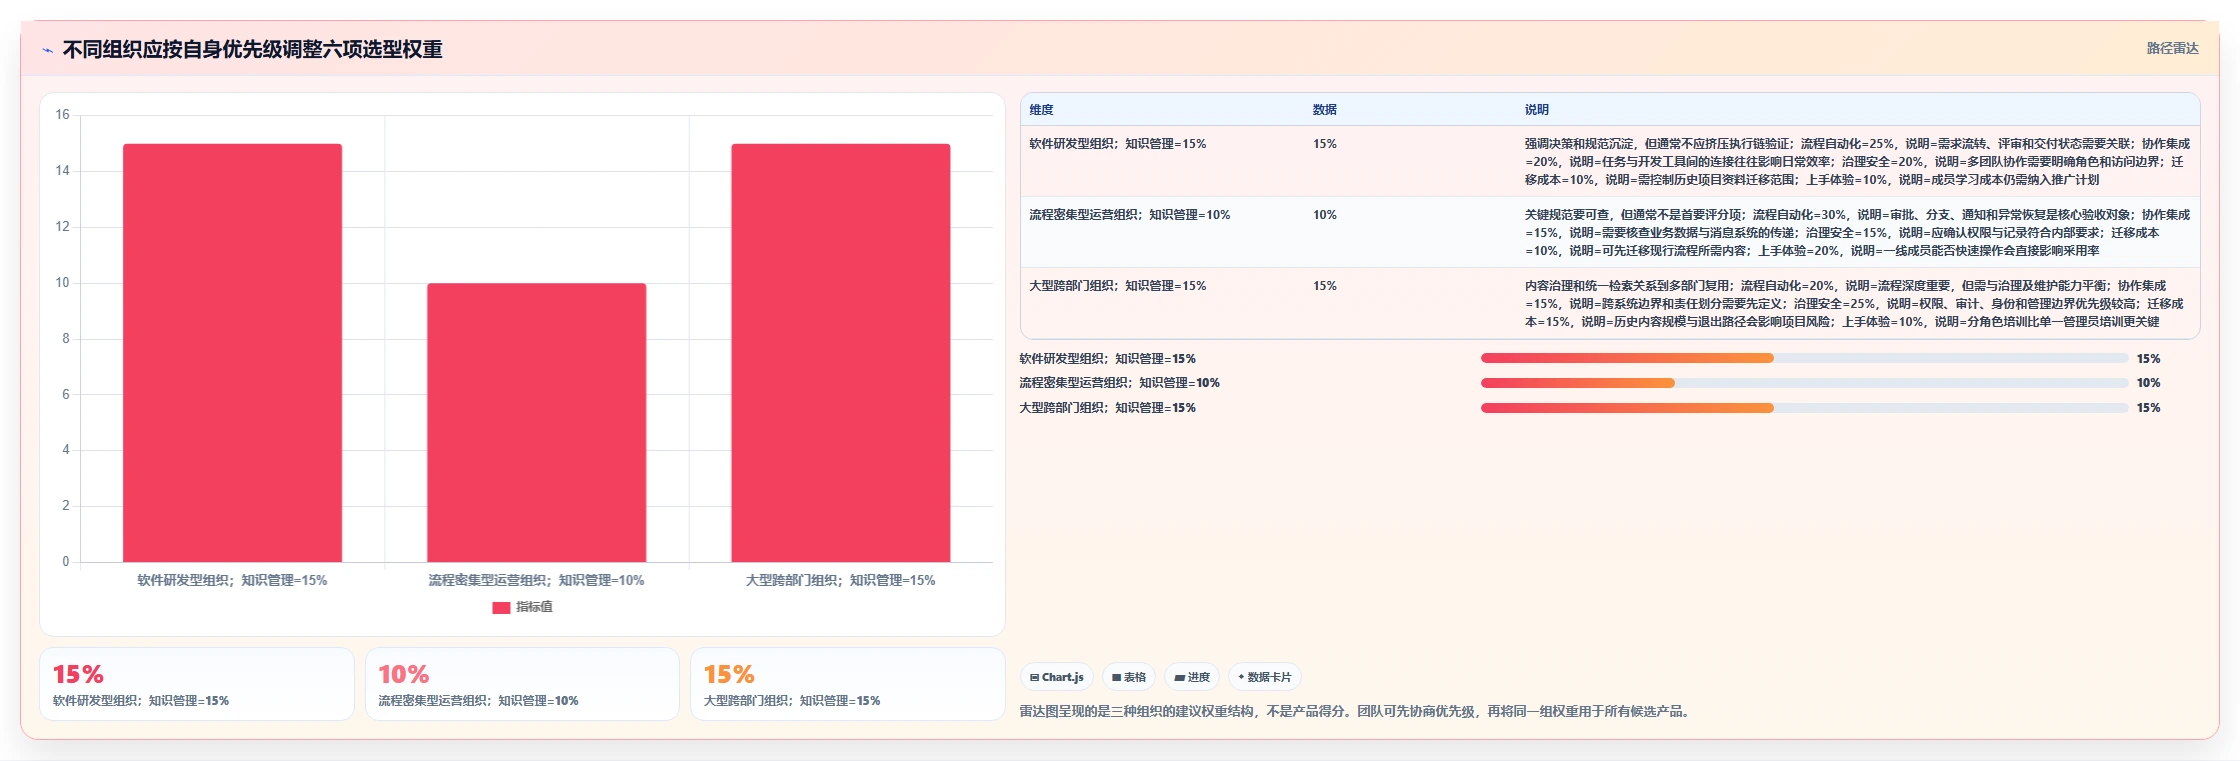Image resolution: width=2240 pixels, height=761 pixels.
Task: Click the 大型跨部门组织 bar in the chart
Action: 840,353
